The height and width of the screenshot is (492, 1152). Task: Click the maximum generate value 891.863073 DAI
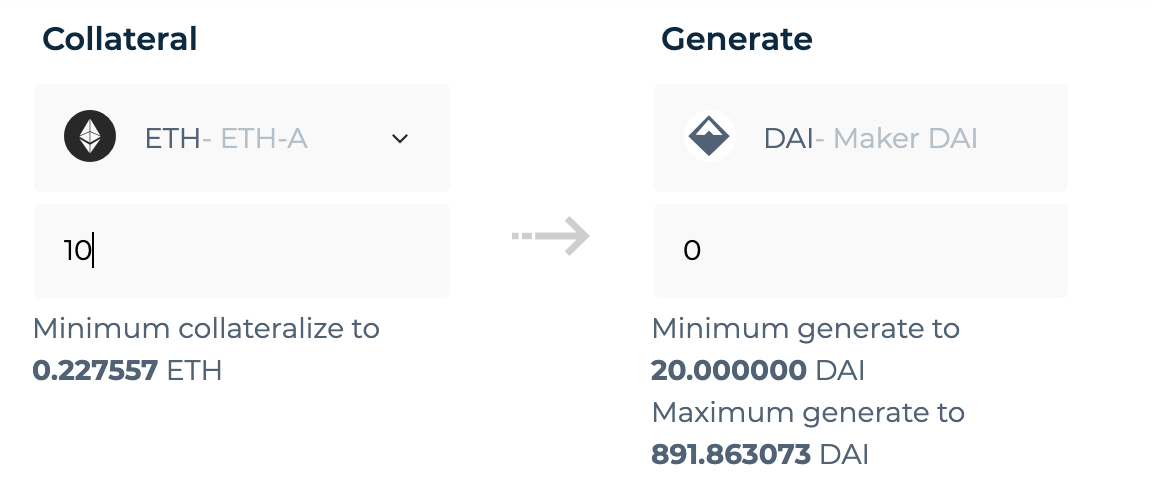760,455
